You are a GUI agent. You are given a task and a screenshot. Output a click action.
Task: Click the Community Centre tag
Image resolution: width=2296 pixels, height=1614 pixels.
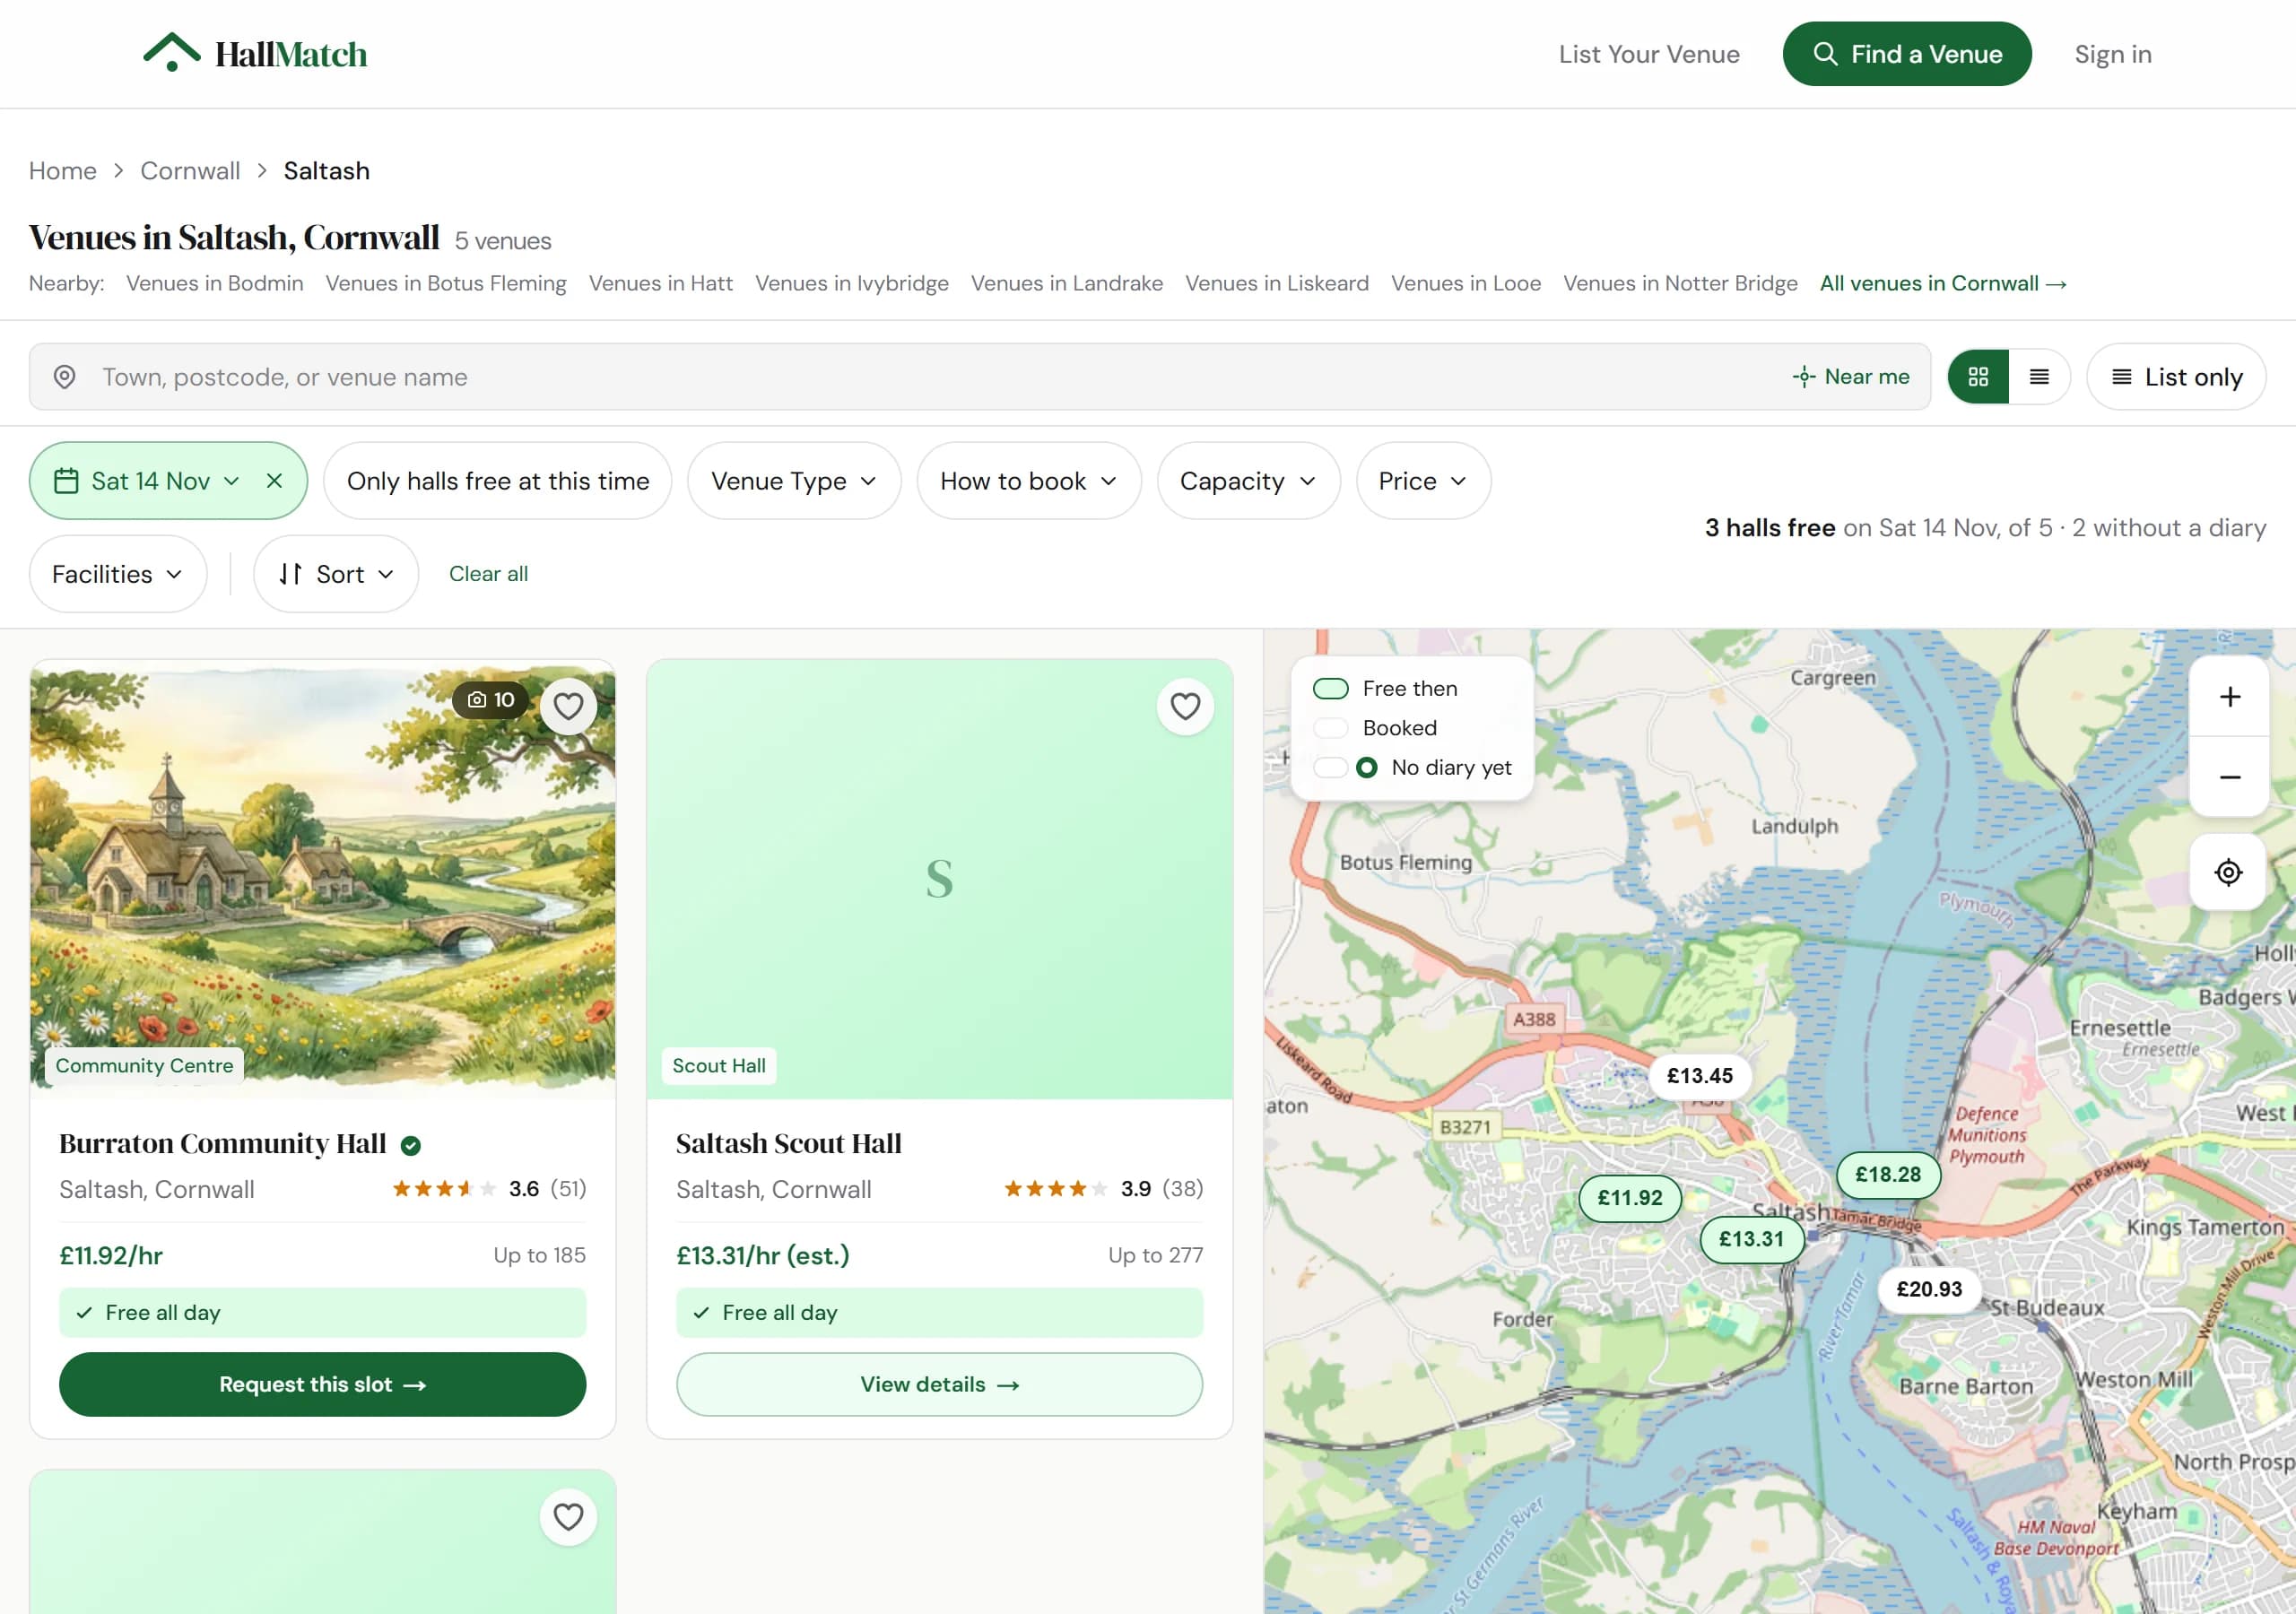click(144, 1066)
